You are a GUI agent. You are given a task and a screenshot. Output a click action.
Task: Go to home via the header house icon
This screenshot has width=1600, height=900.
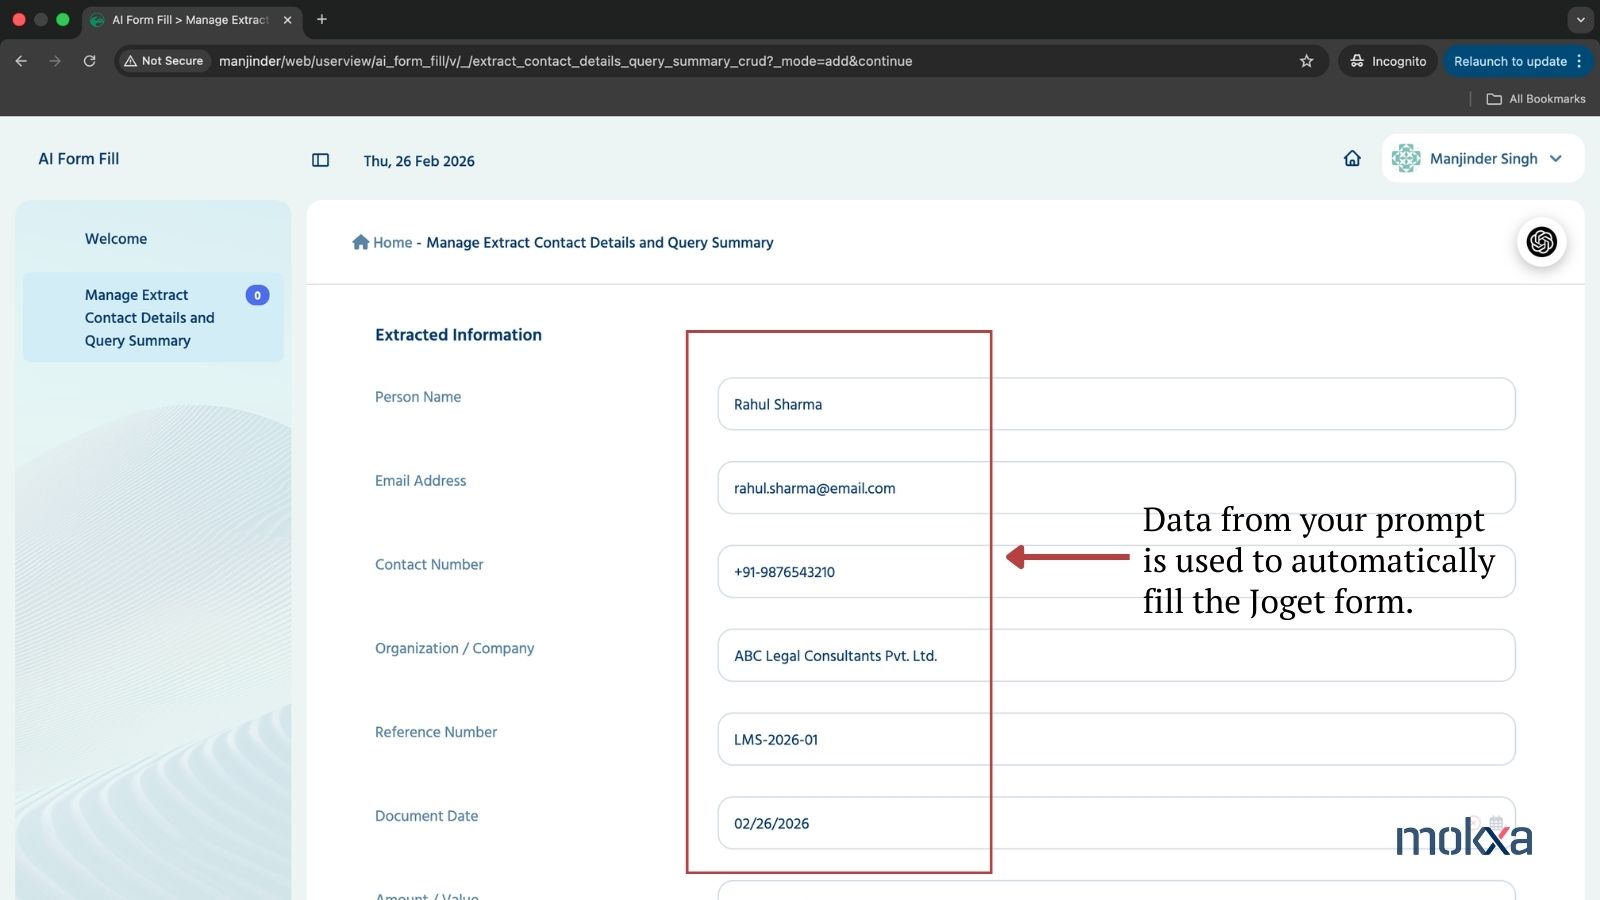pyautogui.click(x=1352, y=158)
